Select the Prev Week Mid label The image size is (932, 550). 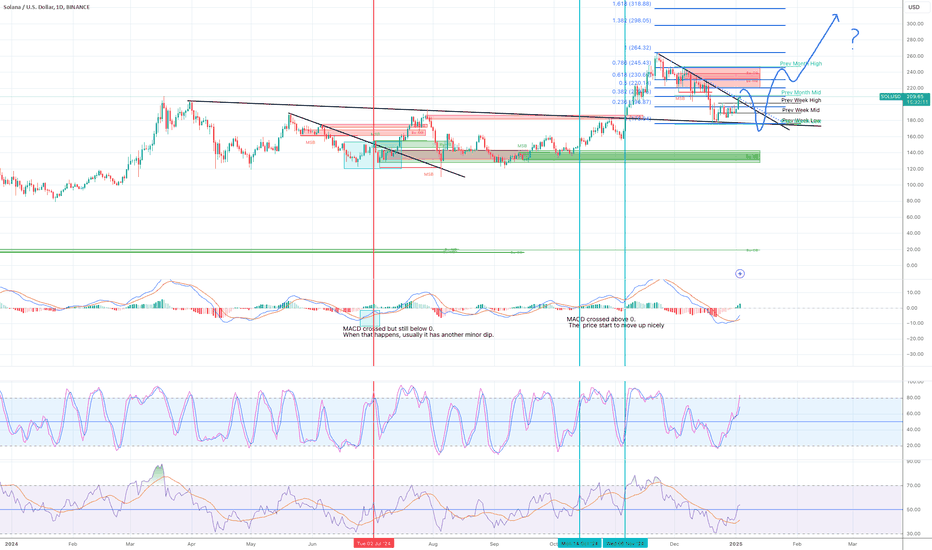[x=801, y=110]
